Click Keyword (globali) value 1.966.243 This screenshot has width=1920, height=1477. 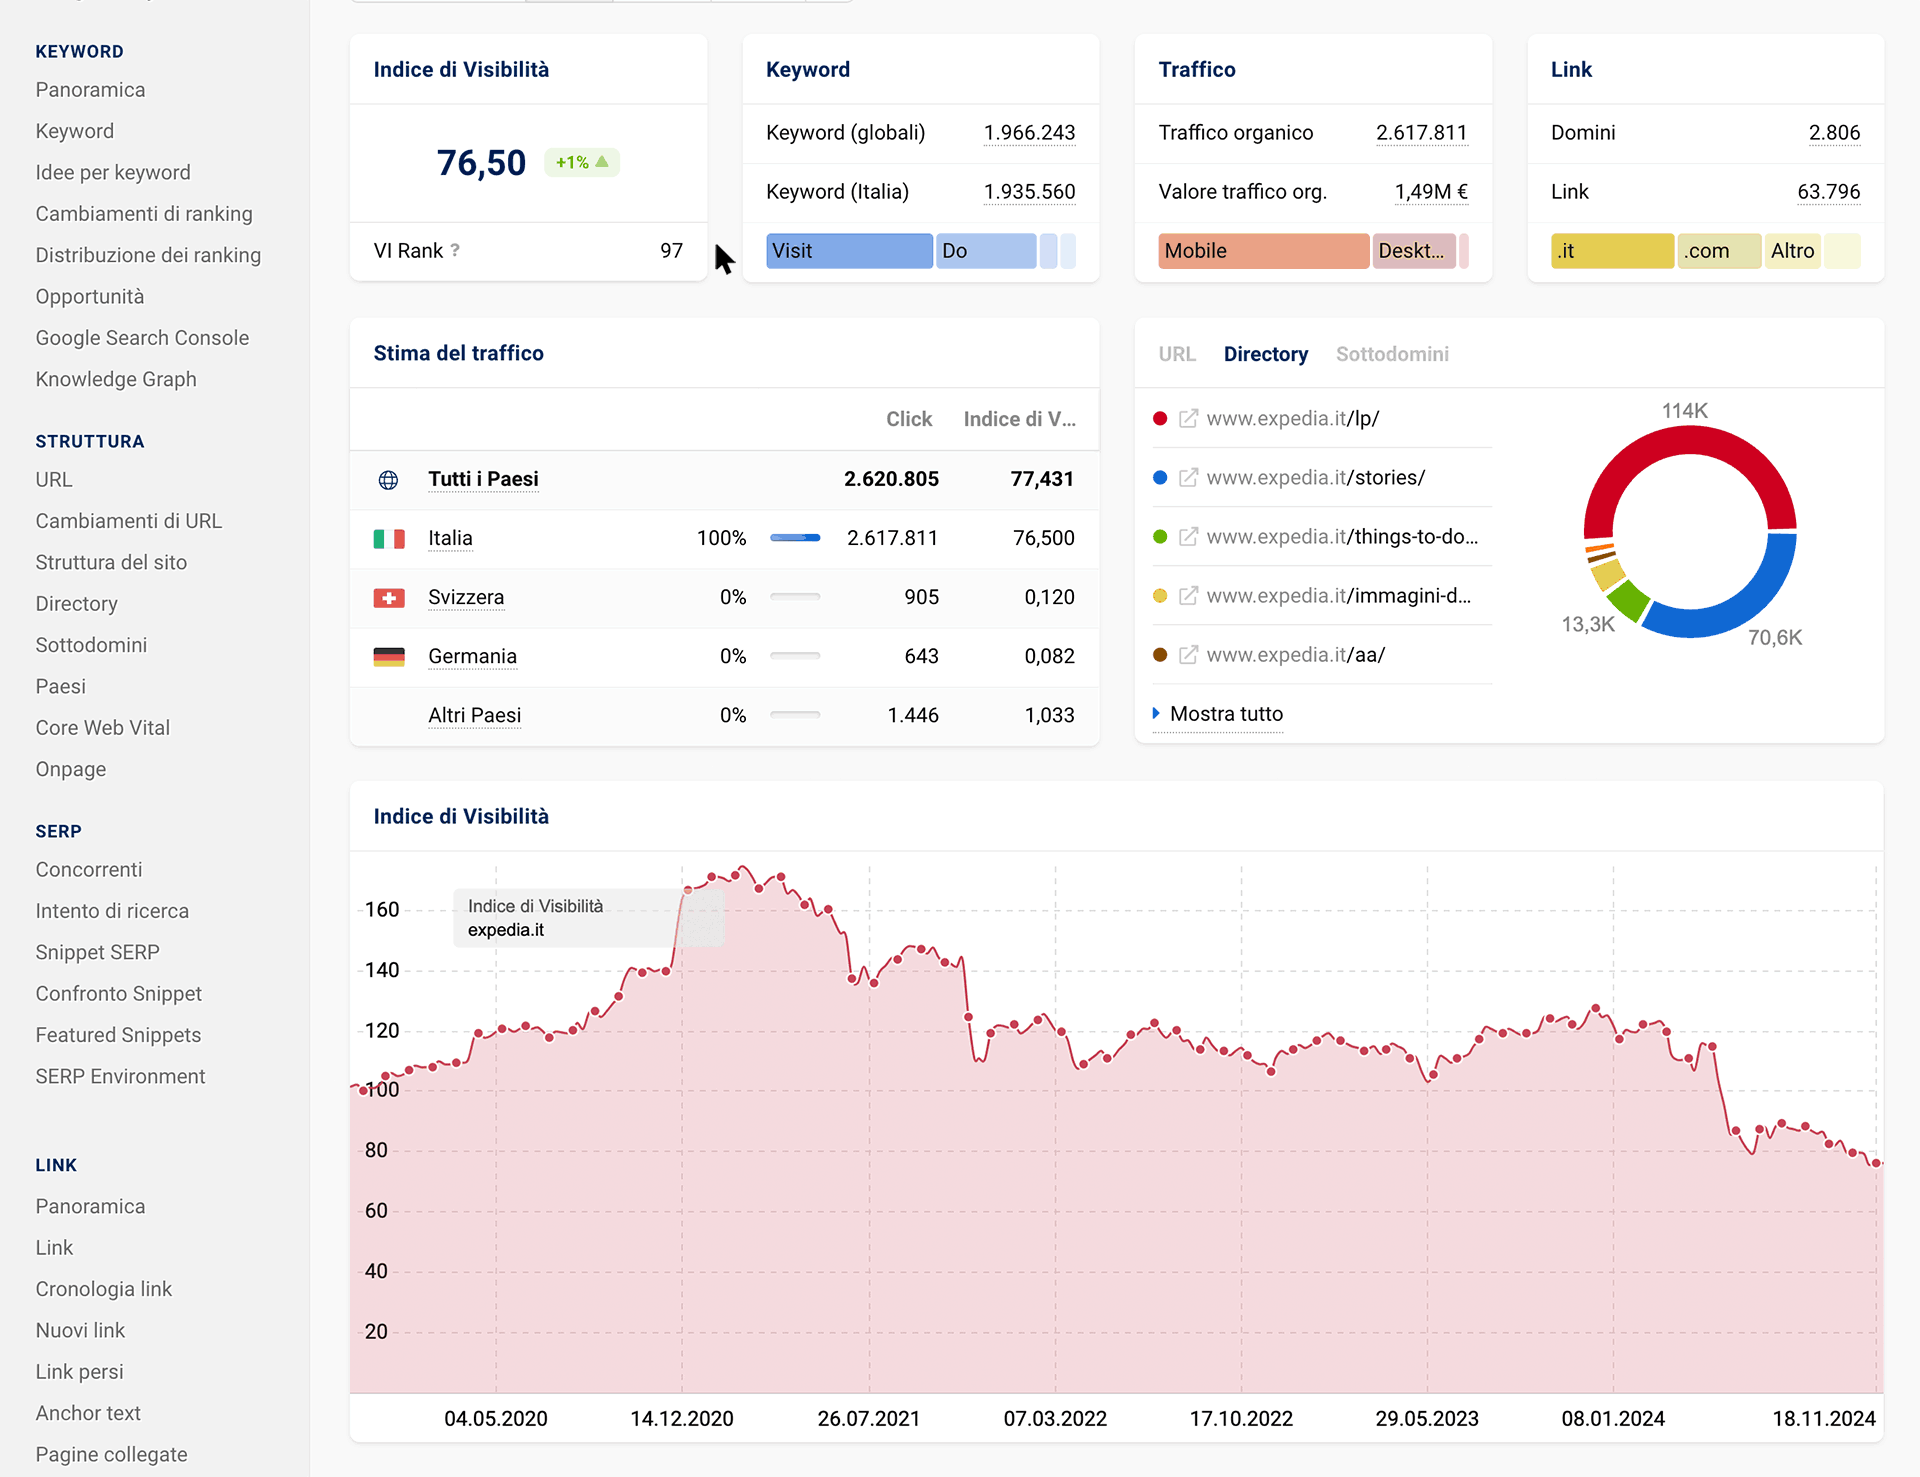1029,133
